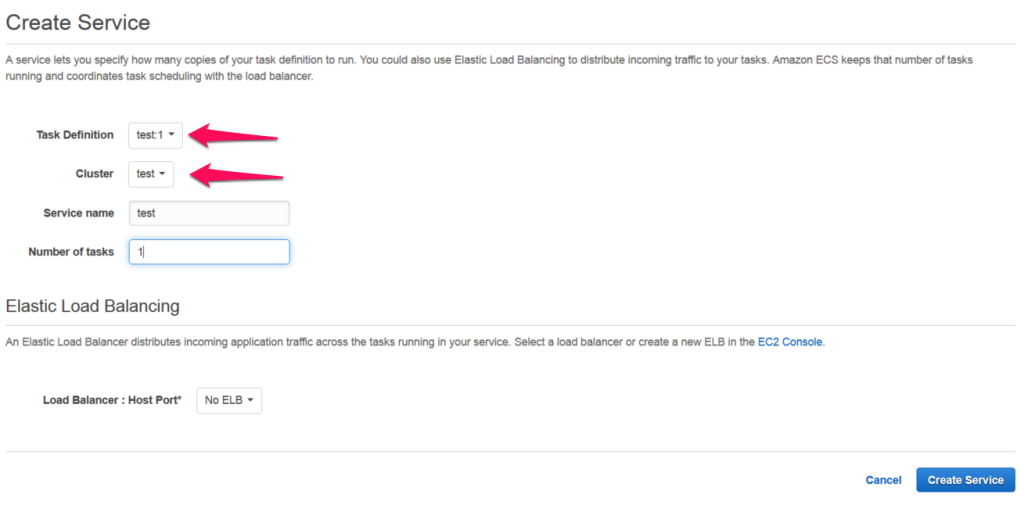Click the caret icon in the Cluster selector

(162, 174)
